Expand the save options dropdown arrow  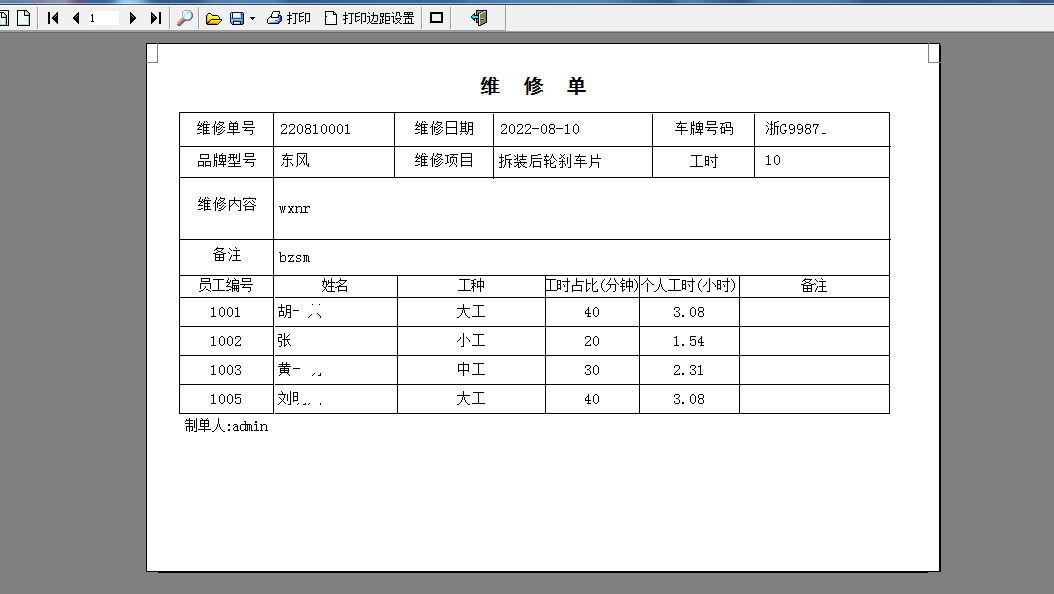click(x=252, y=19)
